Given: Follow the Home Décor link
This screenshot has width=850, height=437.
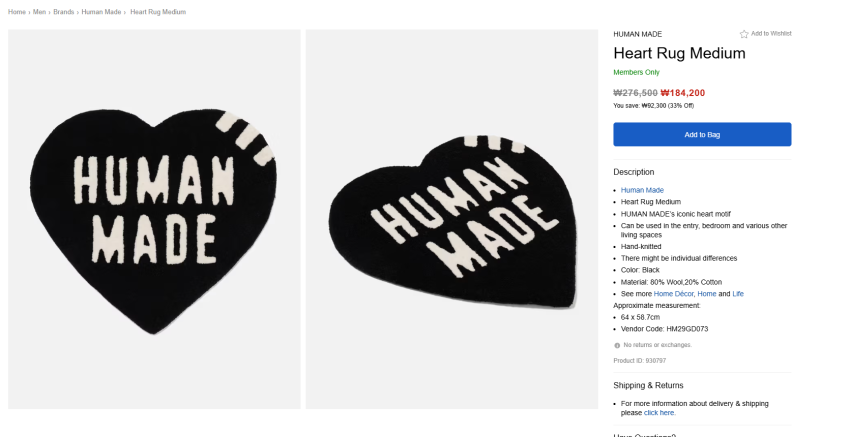Looking at the screenshot, I should (673, 294).
